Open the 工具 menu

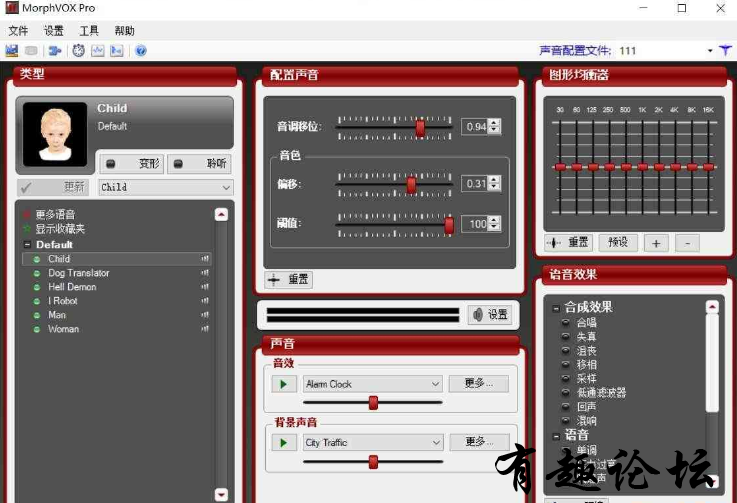pyautogui.click(x=89, y=31)
